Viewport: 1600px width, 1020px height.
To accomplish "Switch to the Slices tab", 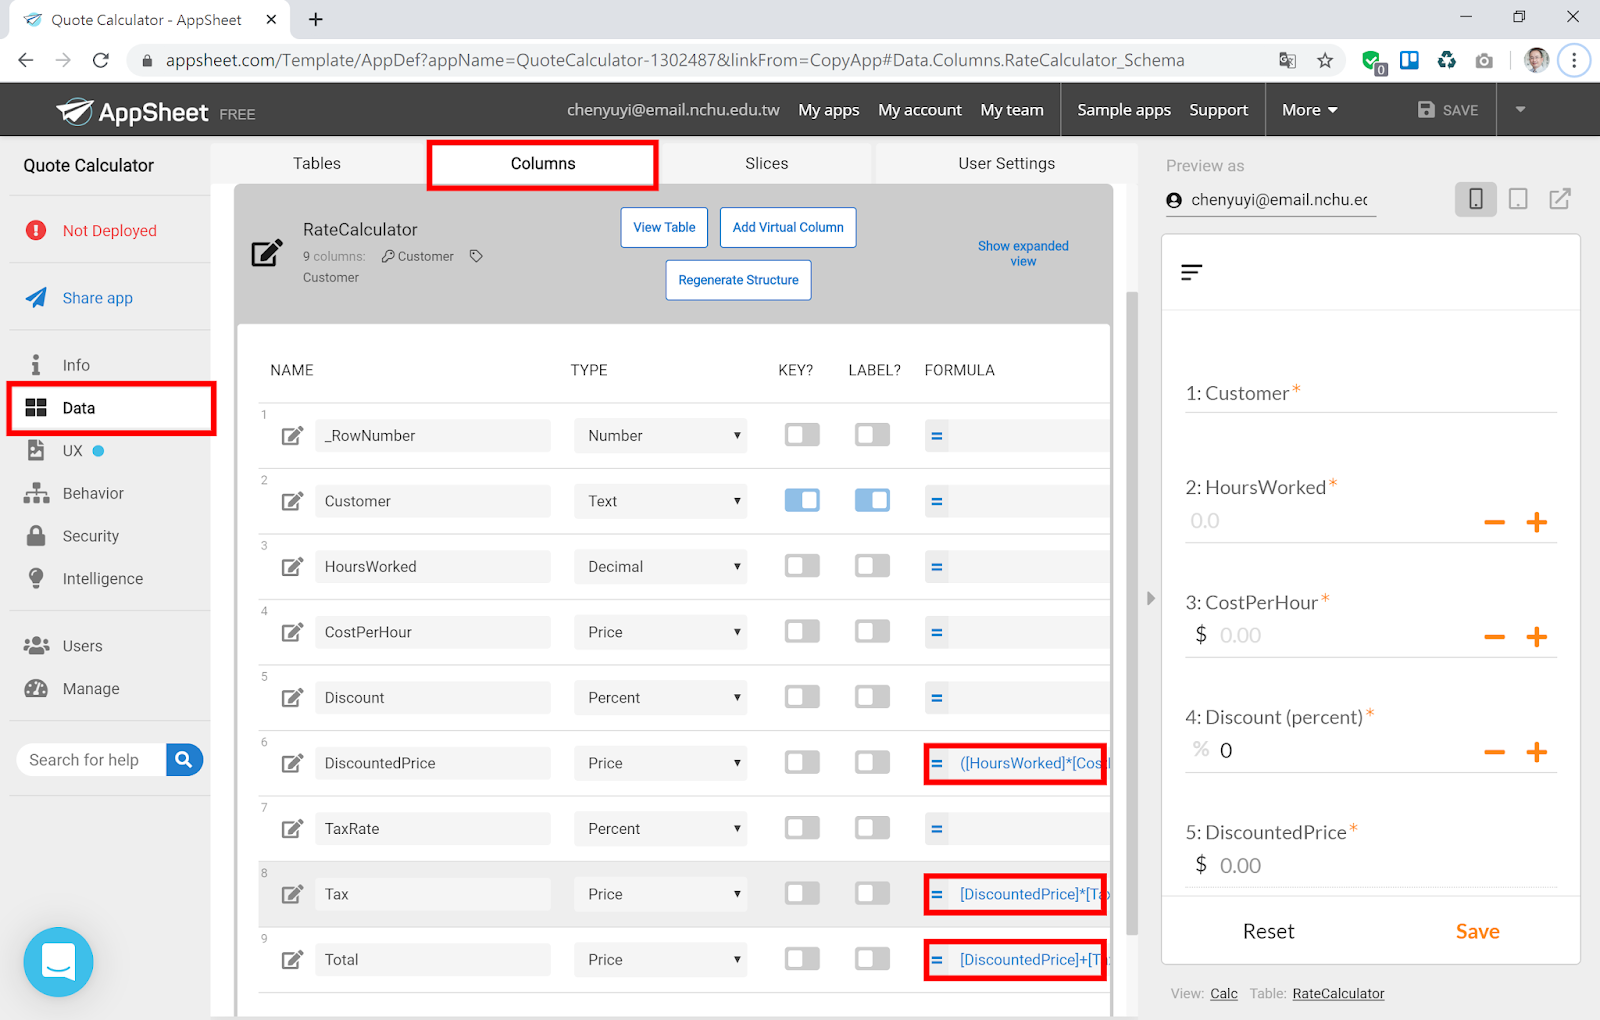I will coord(767,164).
